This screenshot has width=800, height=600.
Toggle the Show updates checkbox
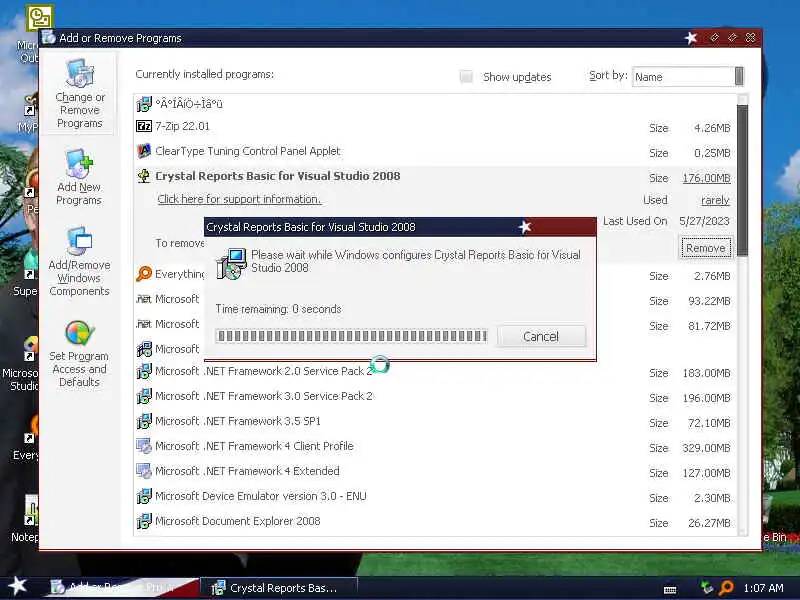466,77
